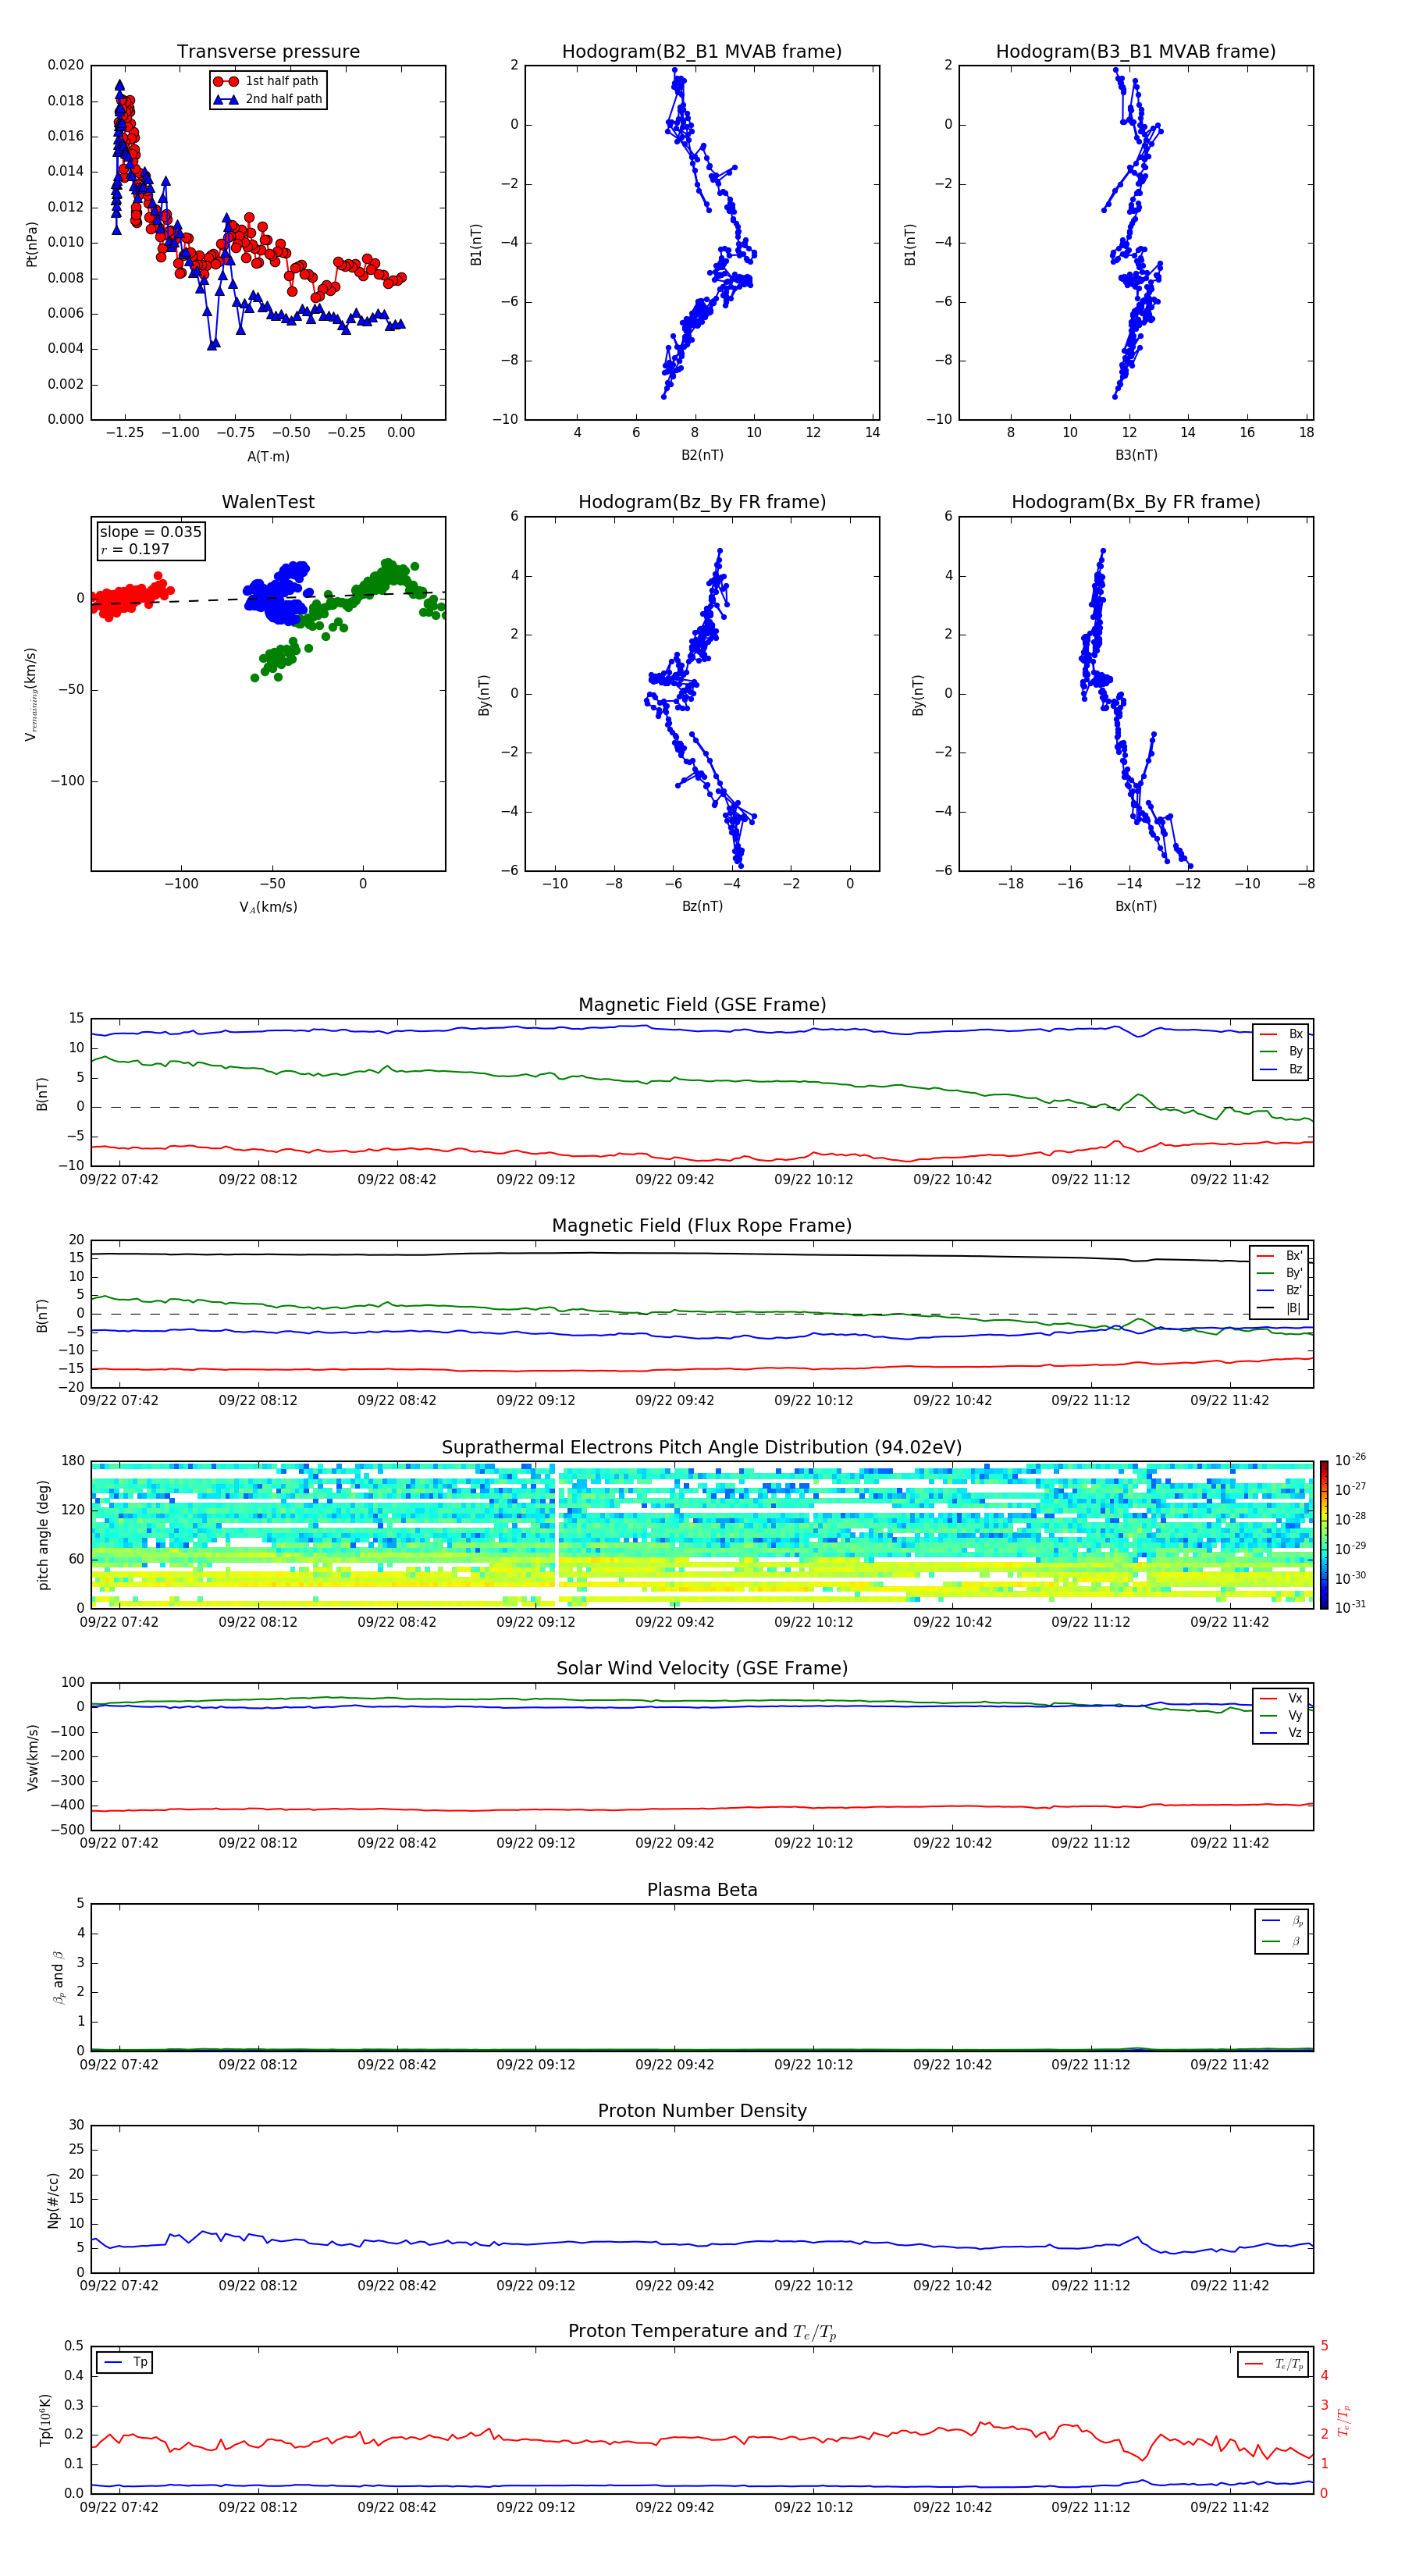
Task: Click the "Solar Wind Velocity (GSE Frame)" title
Action: click(702, 1669)
